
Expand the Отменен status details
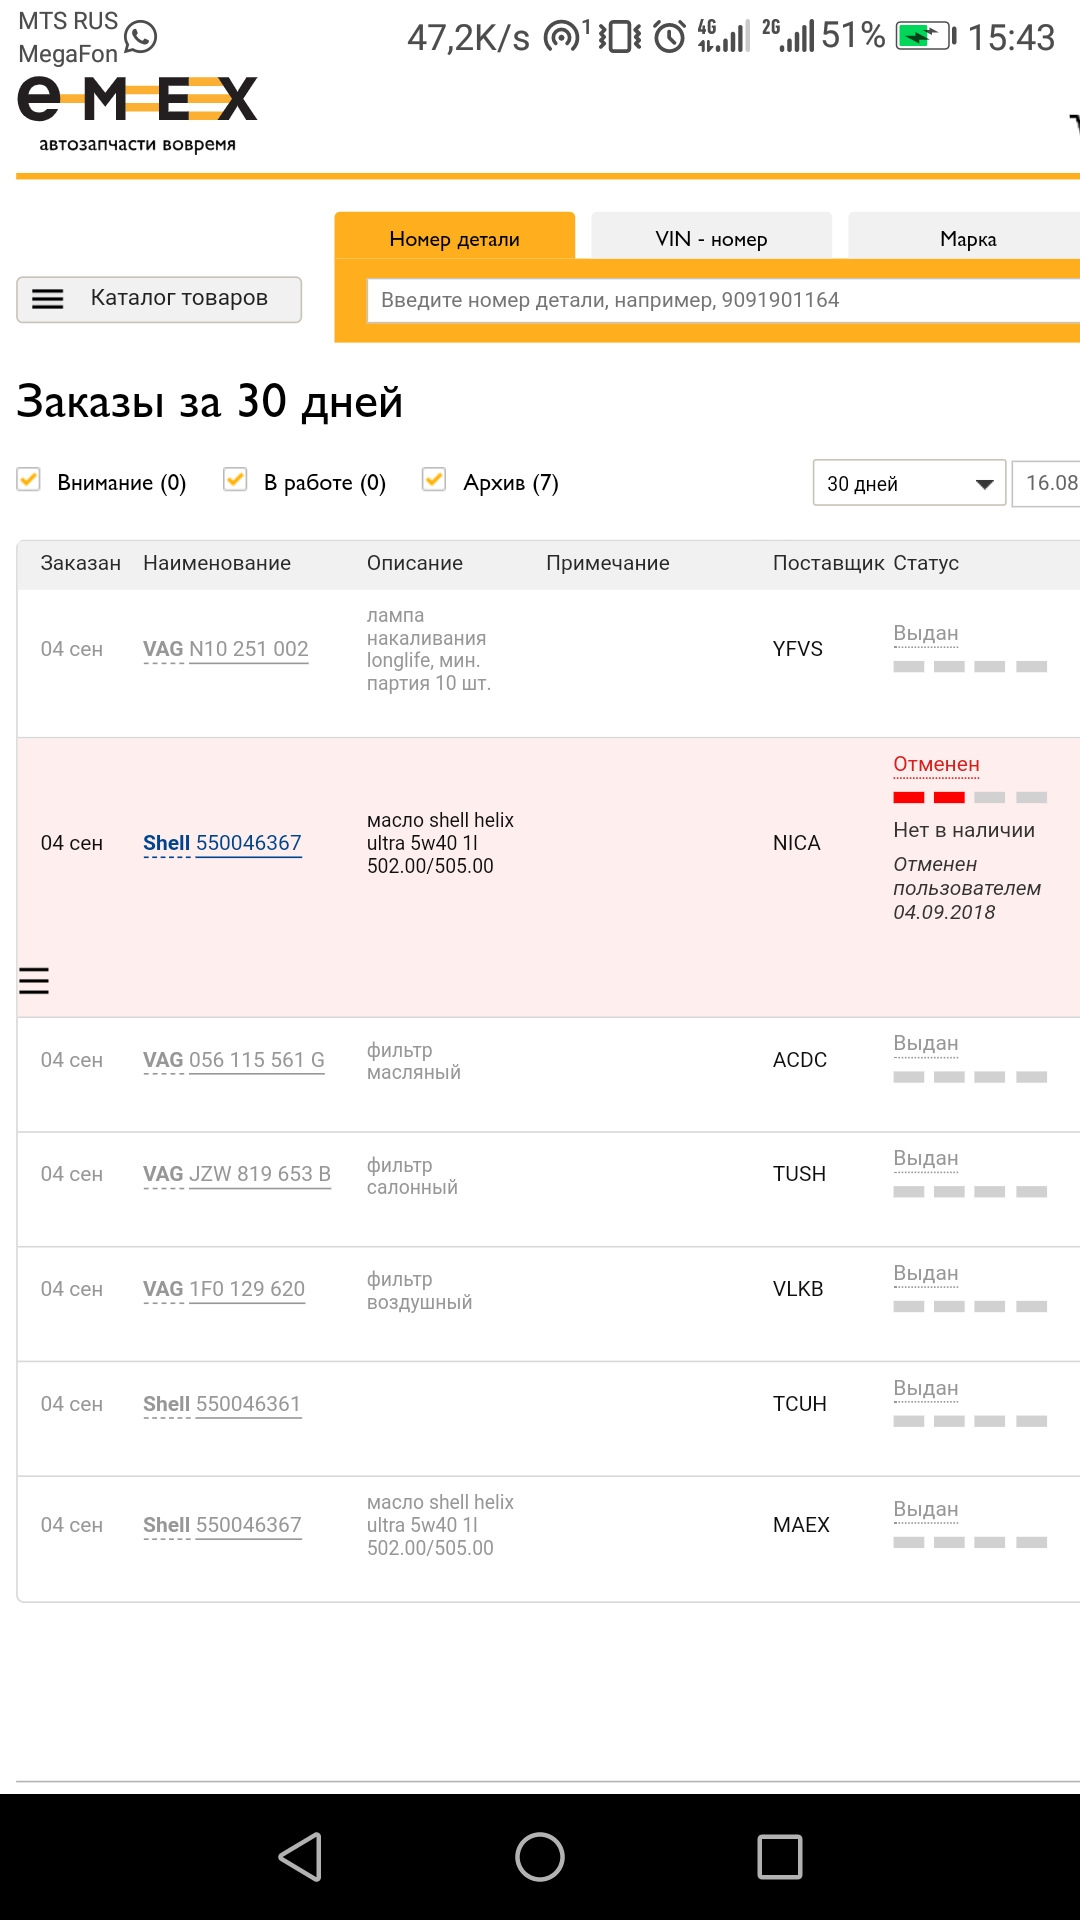[936, 765]
